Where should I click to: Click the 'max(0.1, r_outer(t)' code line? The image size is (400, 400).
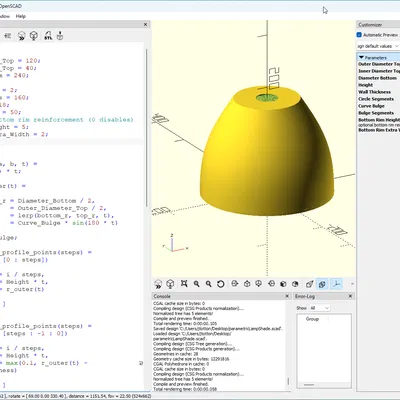42,363
